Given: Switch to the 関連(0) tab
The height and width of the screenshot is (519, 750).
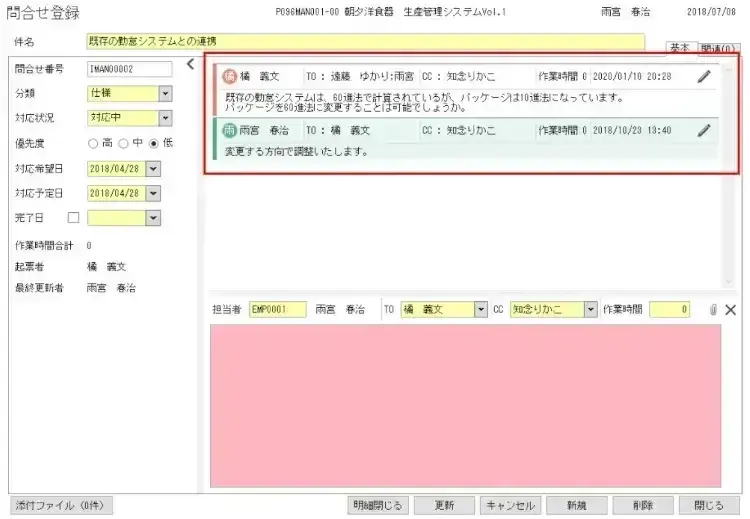Looking at the screenshot, I should click(x=718, y=47).
